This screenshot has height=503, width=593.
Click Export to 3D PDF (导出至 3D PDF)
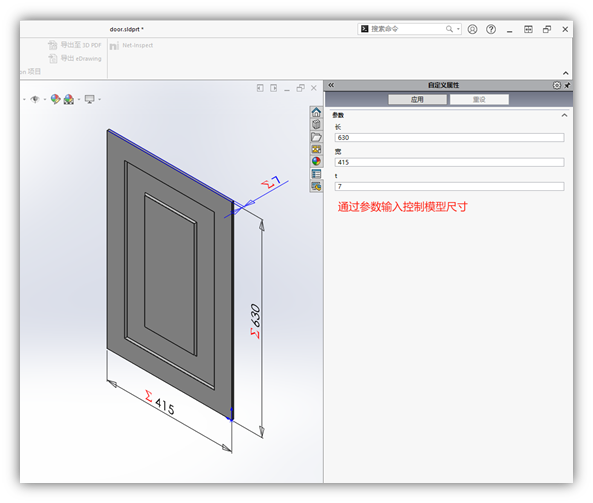75,45
